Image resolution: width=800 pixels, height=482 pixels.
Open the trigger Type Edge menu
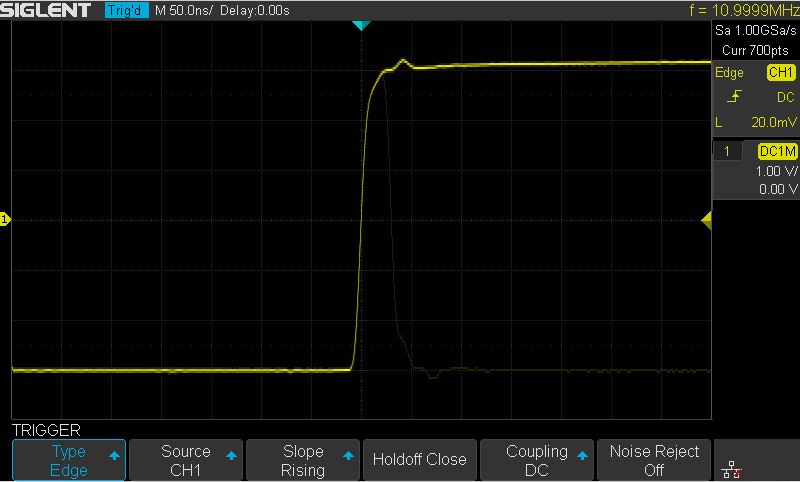(x=69, y=460)
